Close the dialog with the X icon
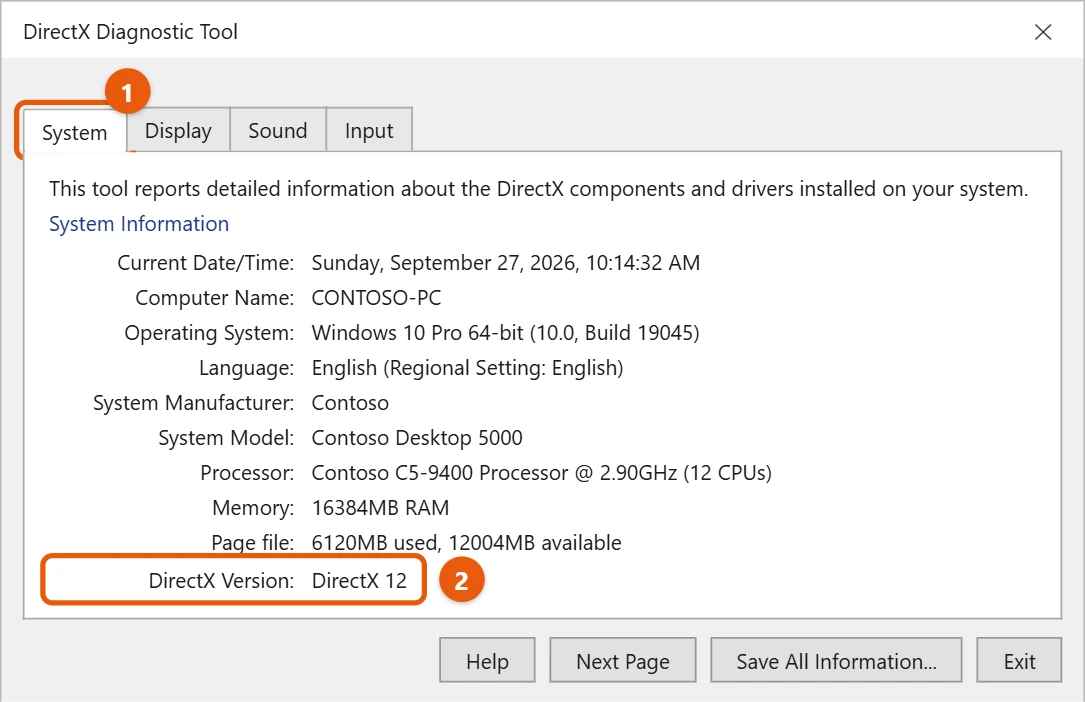The height and width of the screenshot is (702, 1085). [1043, 32]
